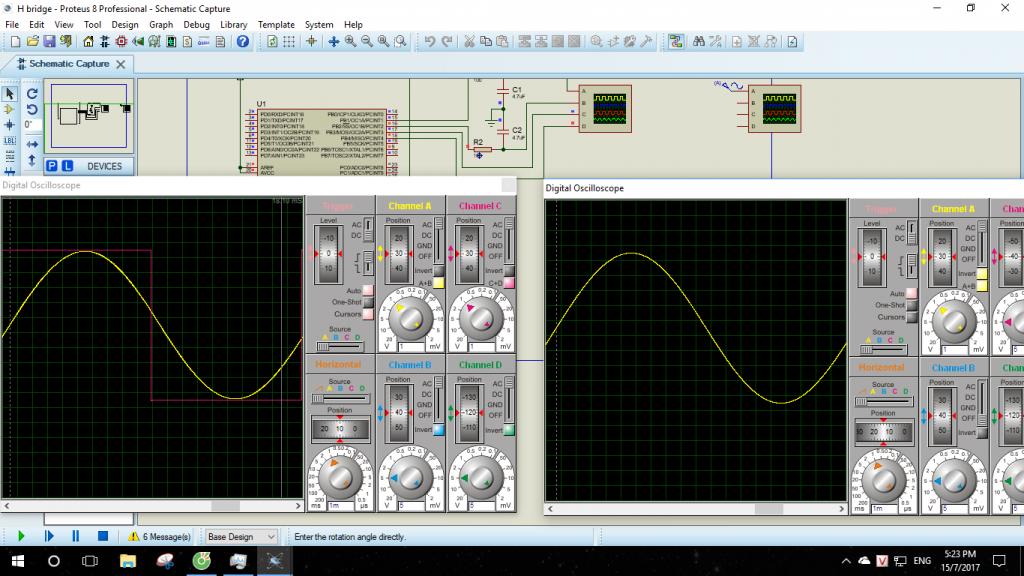This screenshot has width=1024, height=576.
Task: Enable the One-Shot trigger button
Action: [x=368, y=302]
